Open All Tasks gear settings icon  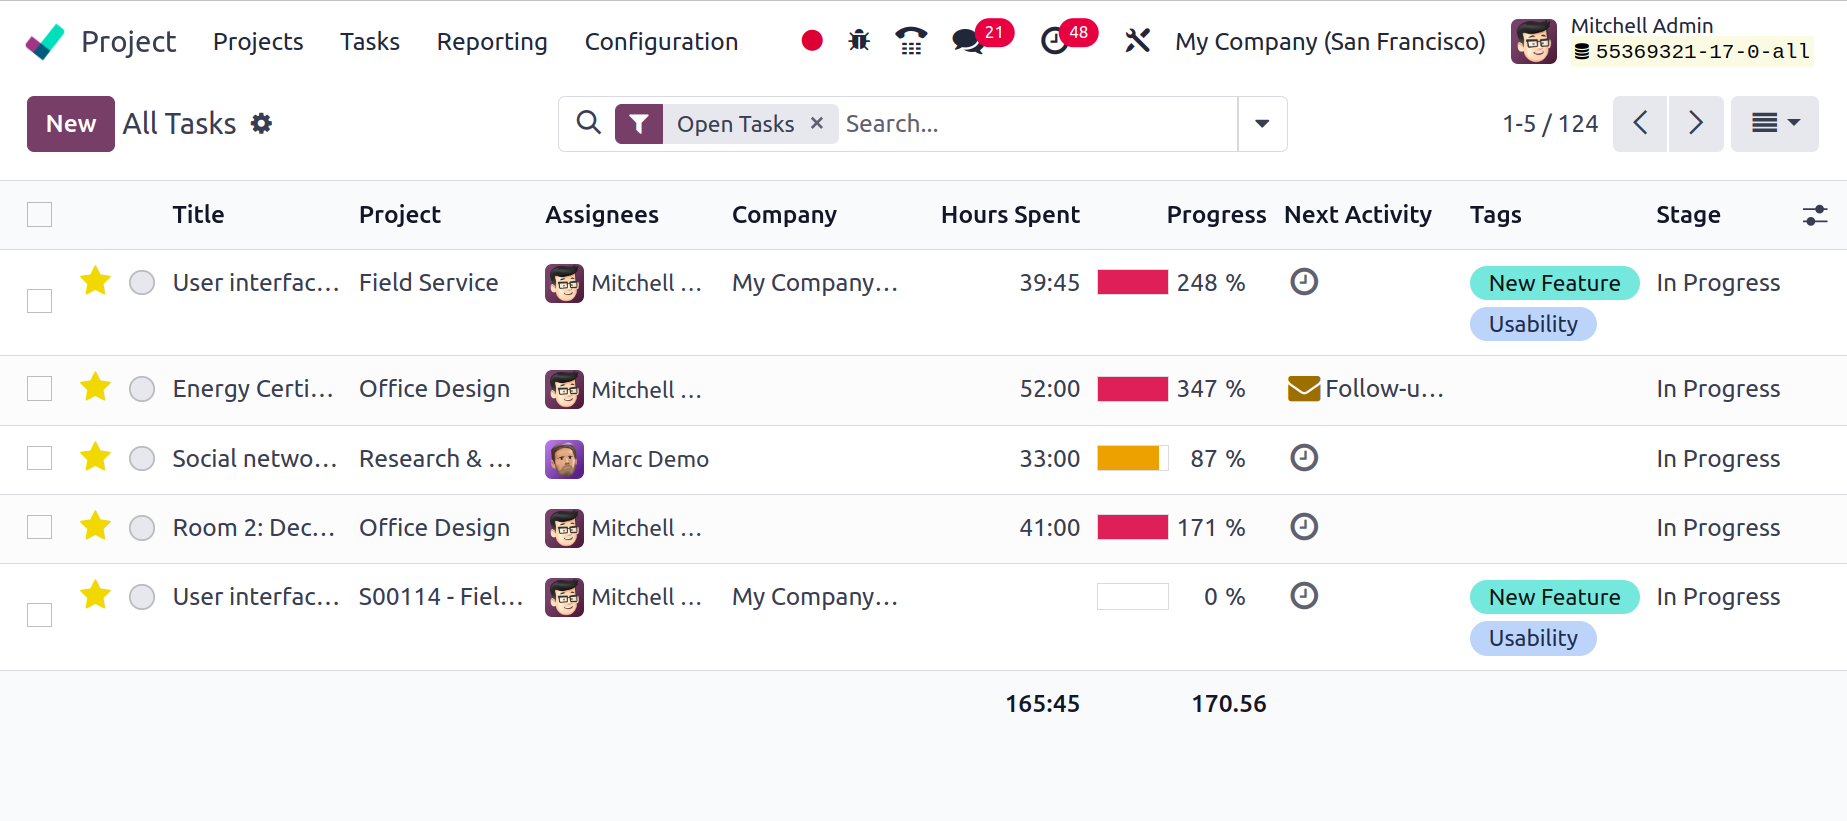coord(261,123)
